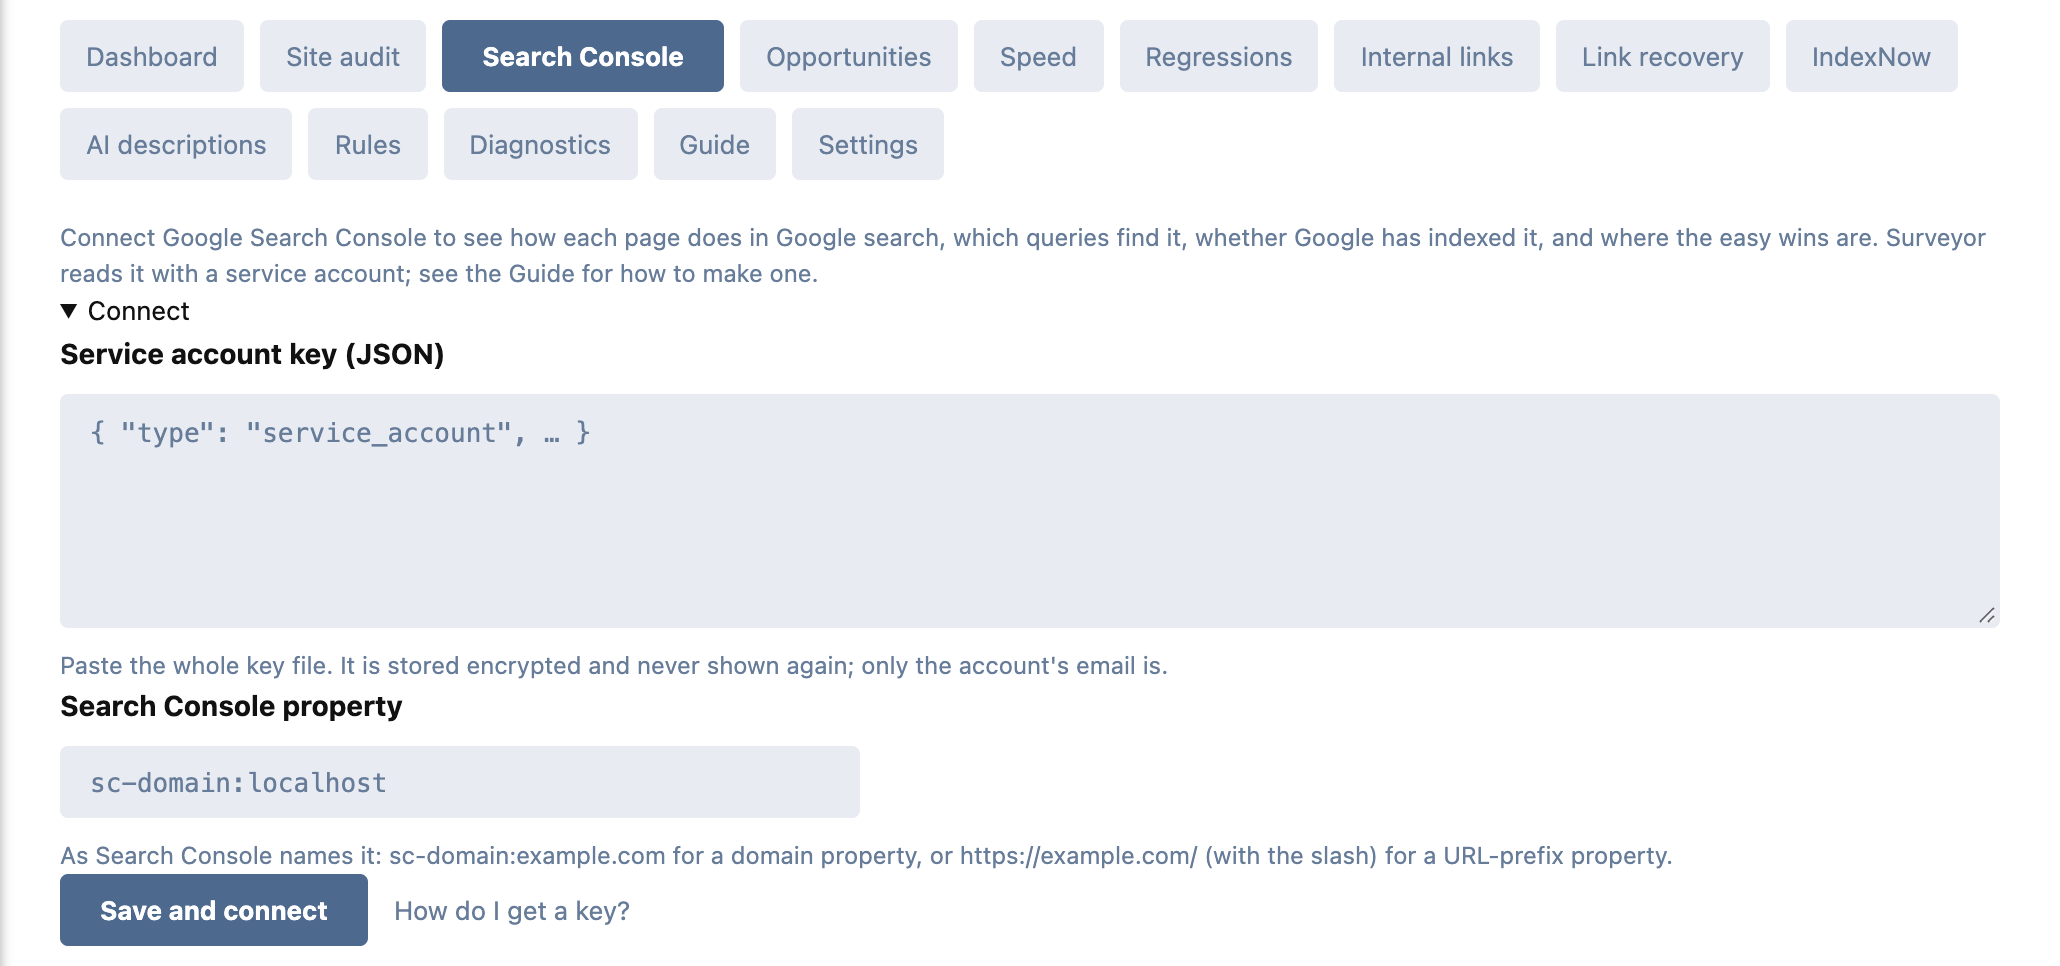Open the IndexNow tab

[x=1872, y=56]
